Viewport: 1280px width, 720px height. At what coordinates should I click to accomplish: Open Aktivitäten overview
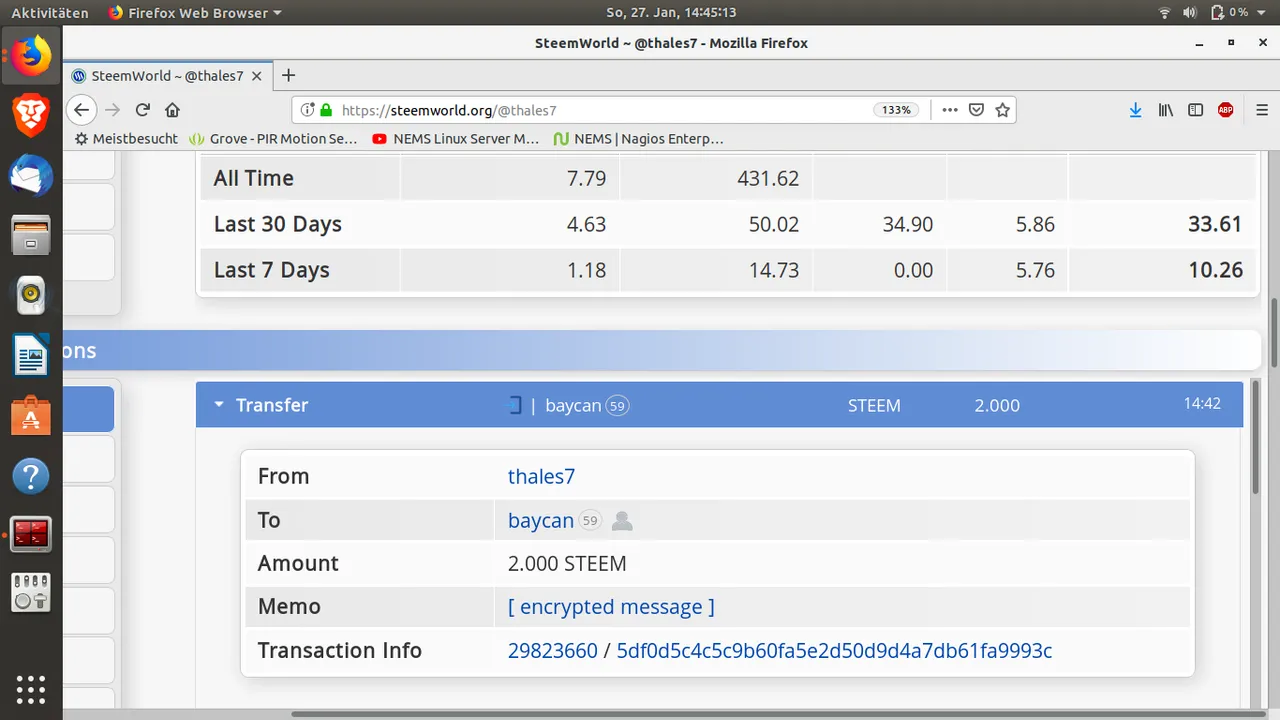pyautogui.click(x=50, y=12)
